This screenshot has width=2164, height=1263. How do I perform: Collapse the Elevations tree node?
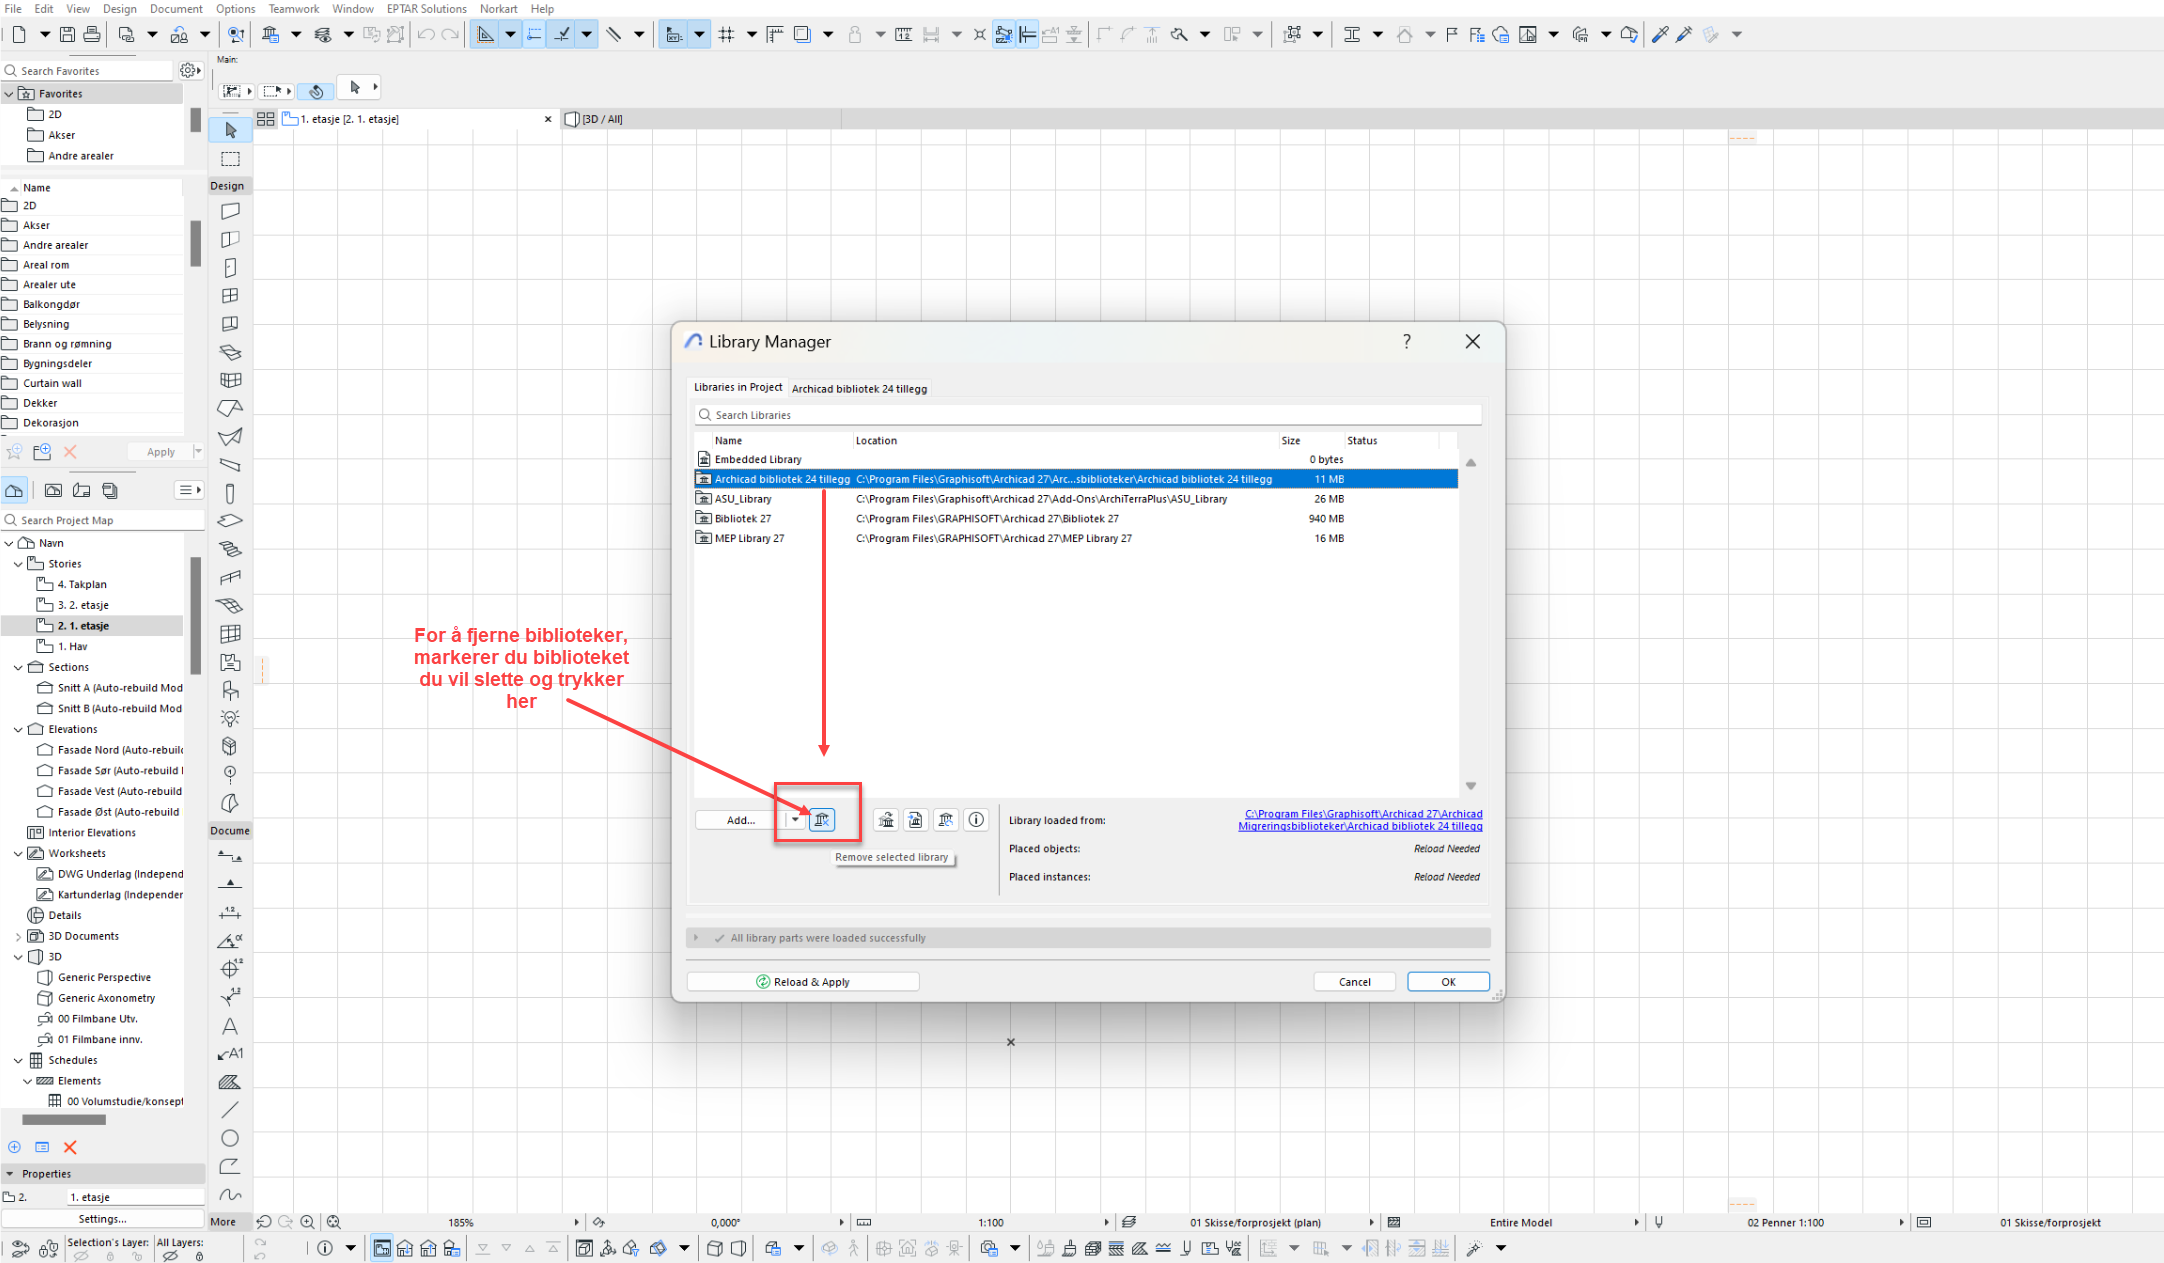point(18,729)
